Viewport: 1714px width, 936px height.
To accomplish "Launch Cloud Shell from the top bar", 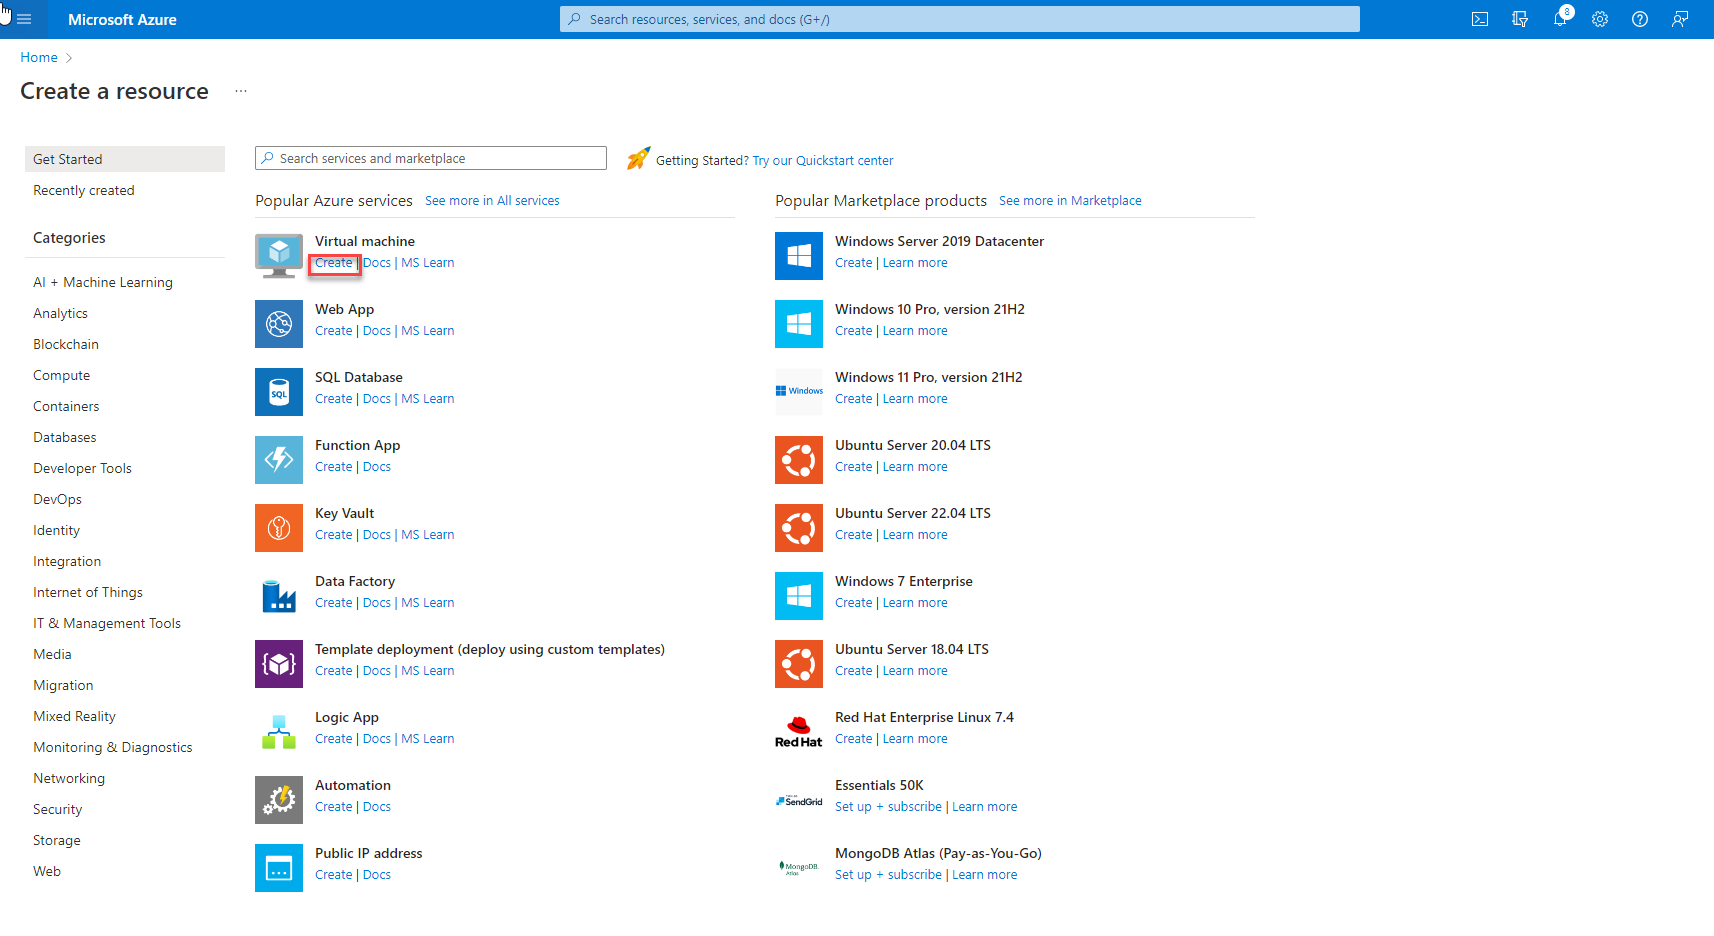I will (1480, 19).
